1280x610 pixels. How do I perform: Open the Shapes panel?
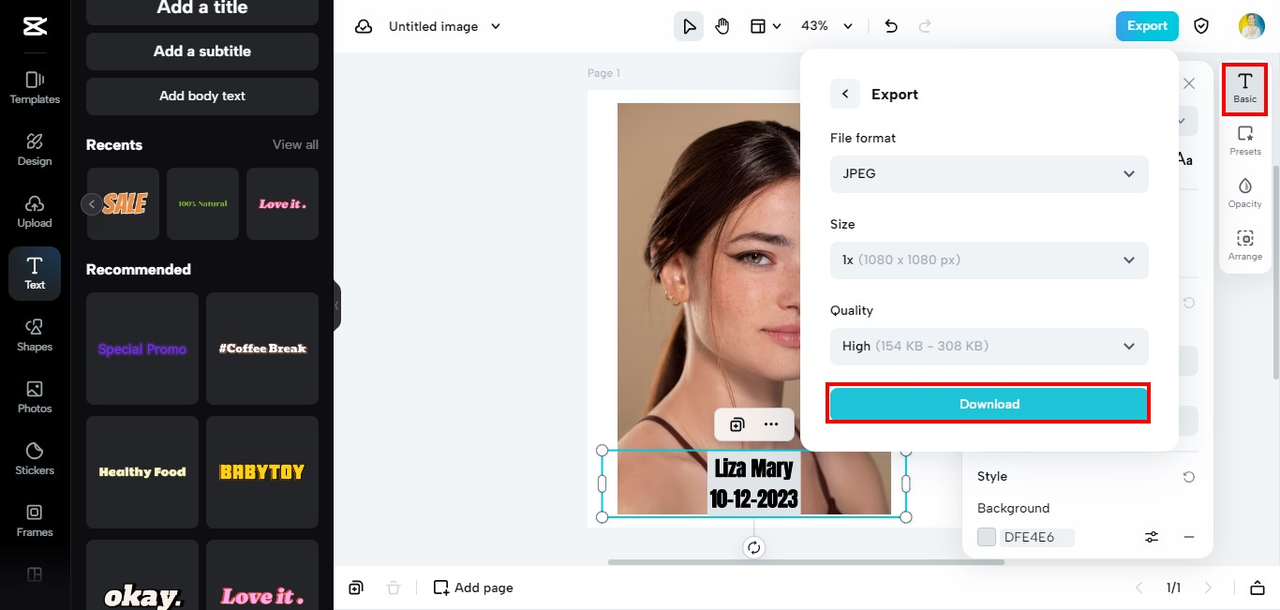34,332
